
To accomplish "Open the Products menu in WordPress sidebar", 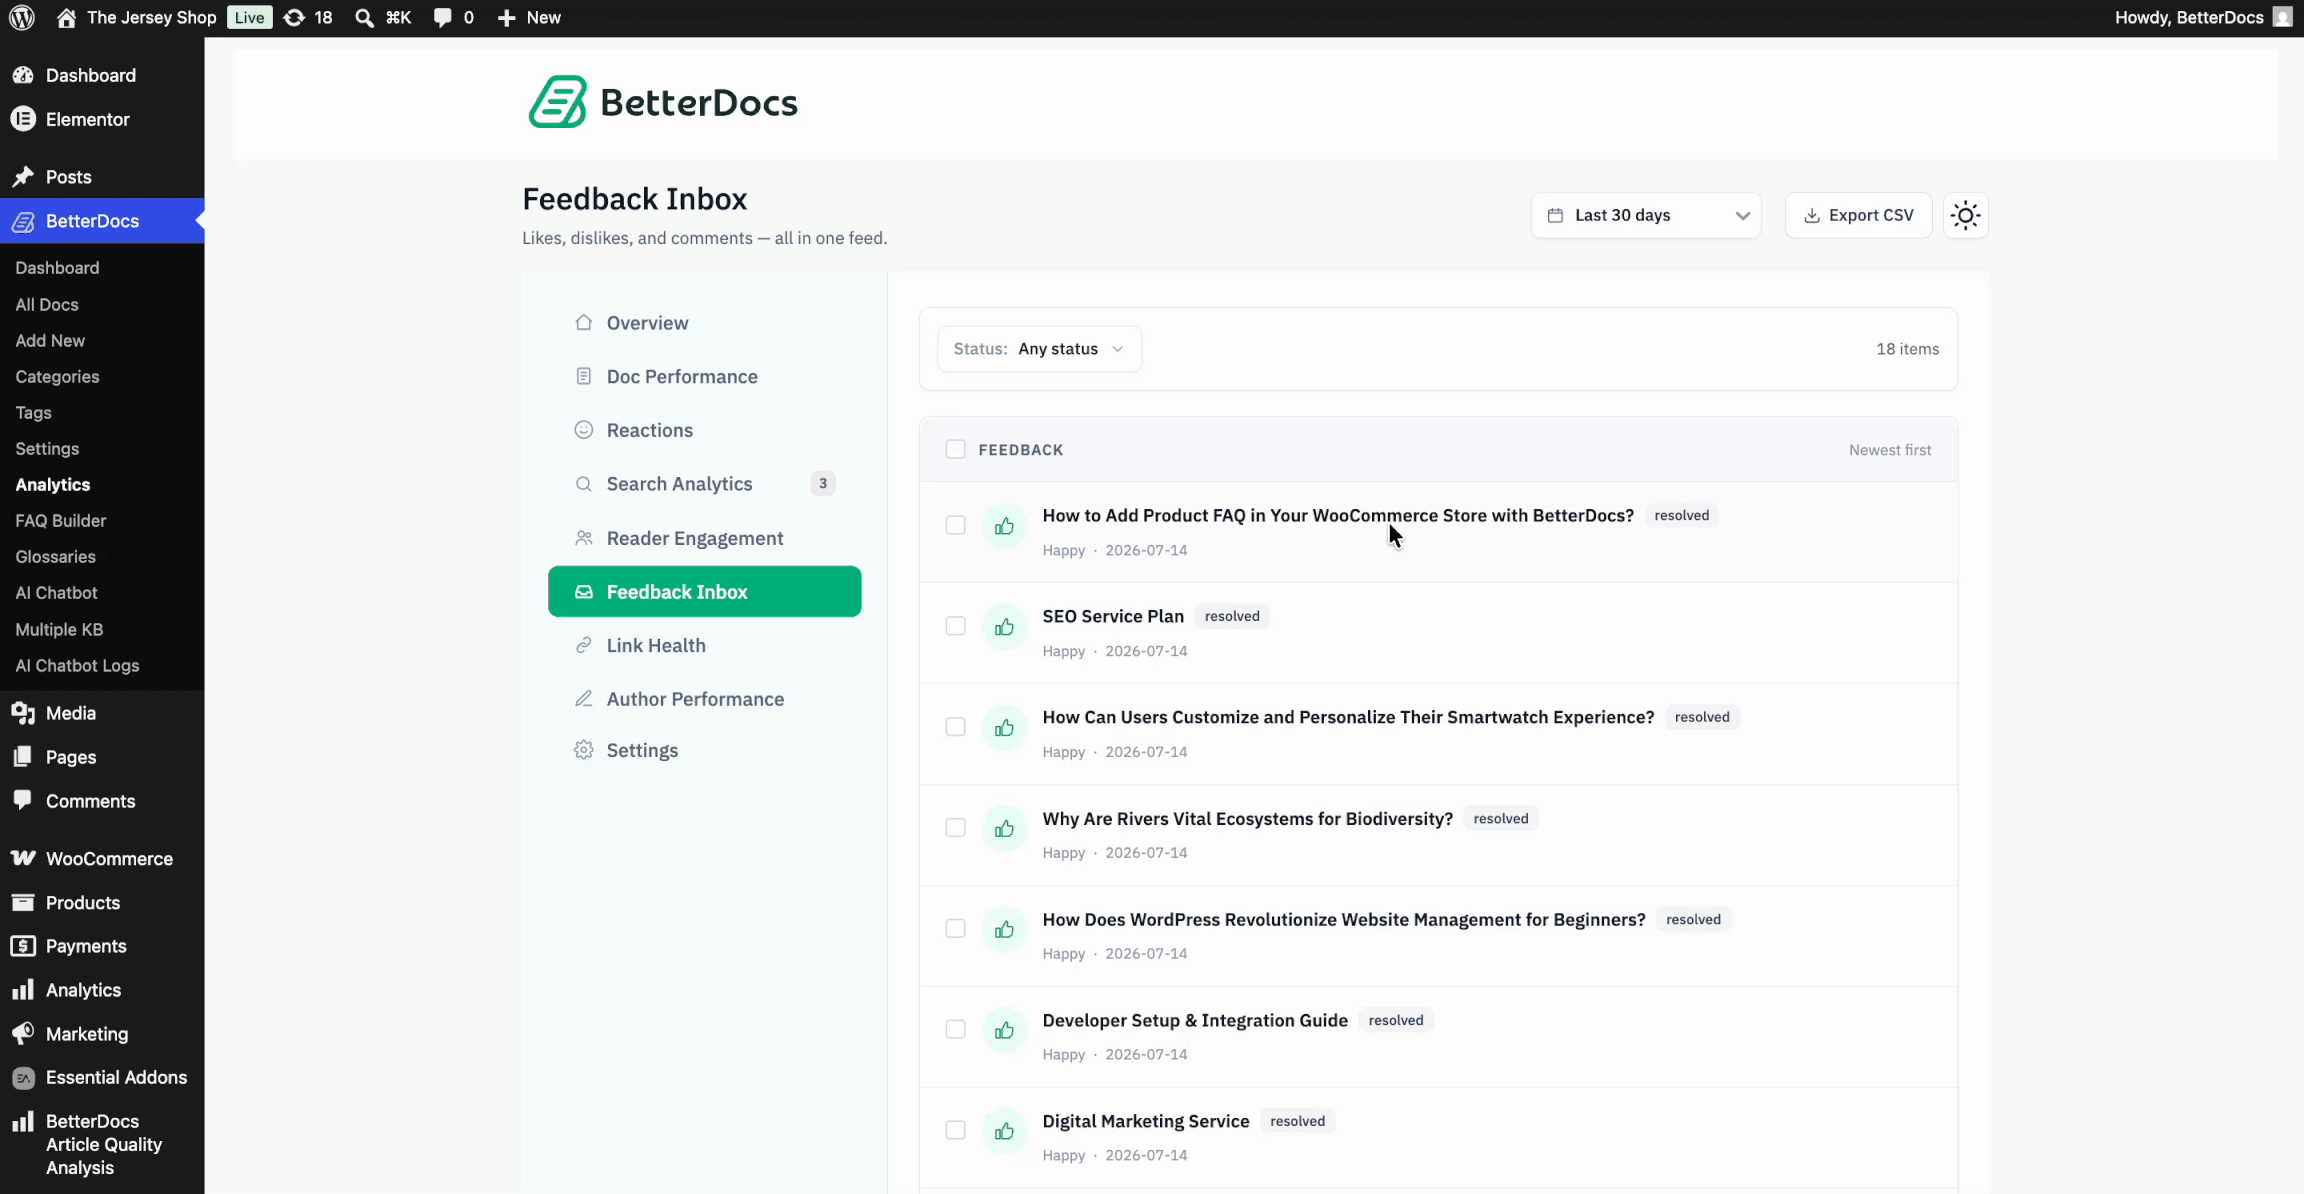I will pos(102,902).
